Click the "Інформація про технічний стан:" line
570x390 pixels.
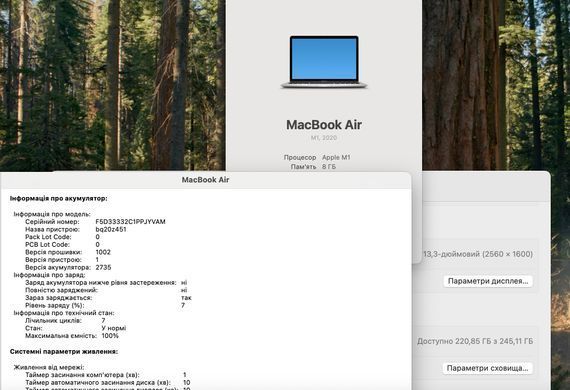(64, 313)
